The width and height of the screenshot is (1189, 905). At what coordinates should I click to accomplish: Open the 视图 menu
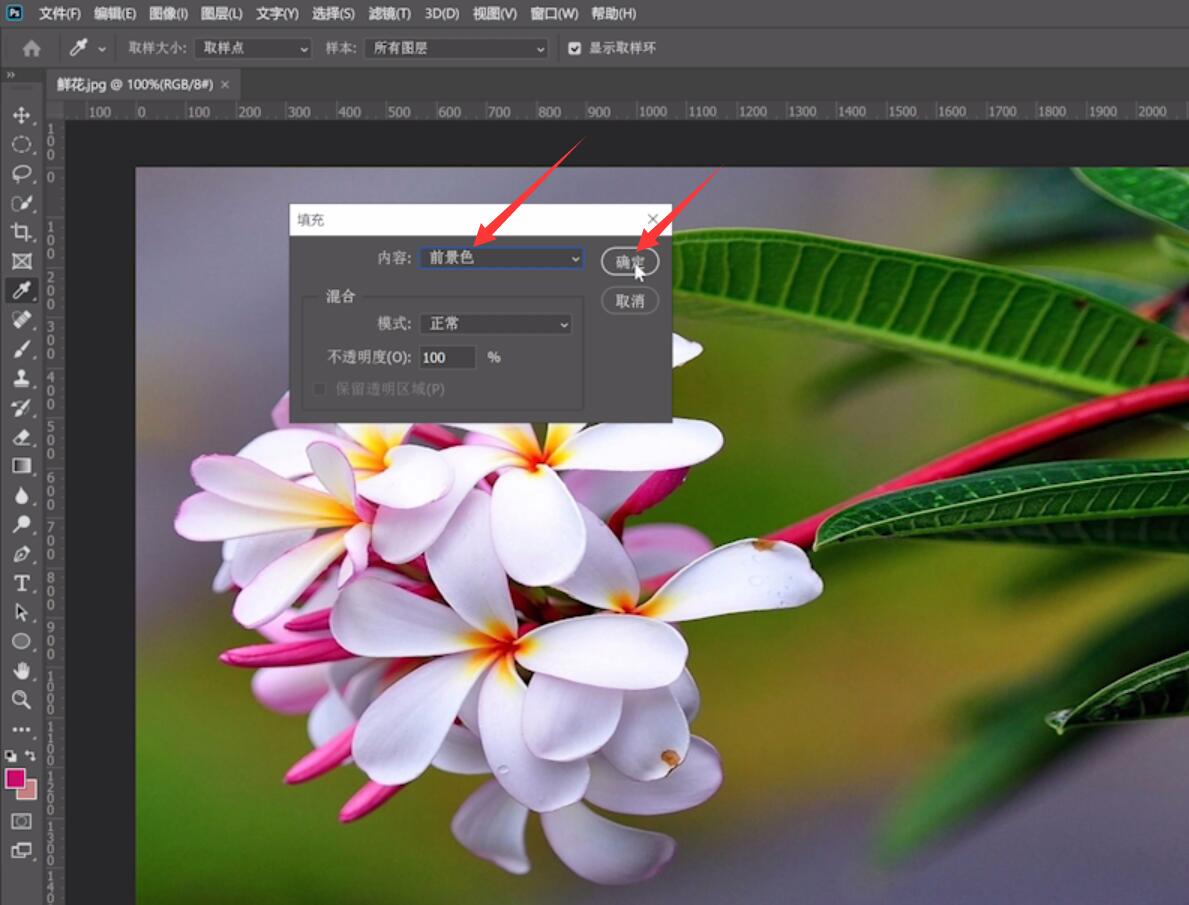click(495, 14)
